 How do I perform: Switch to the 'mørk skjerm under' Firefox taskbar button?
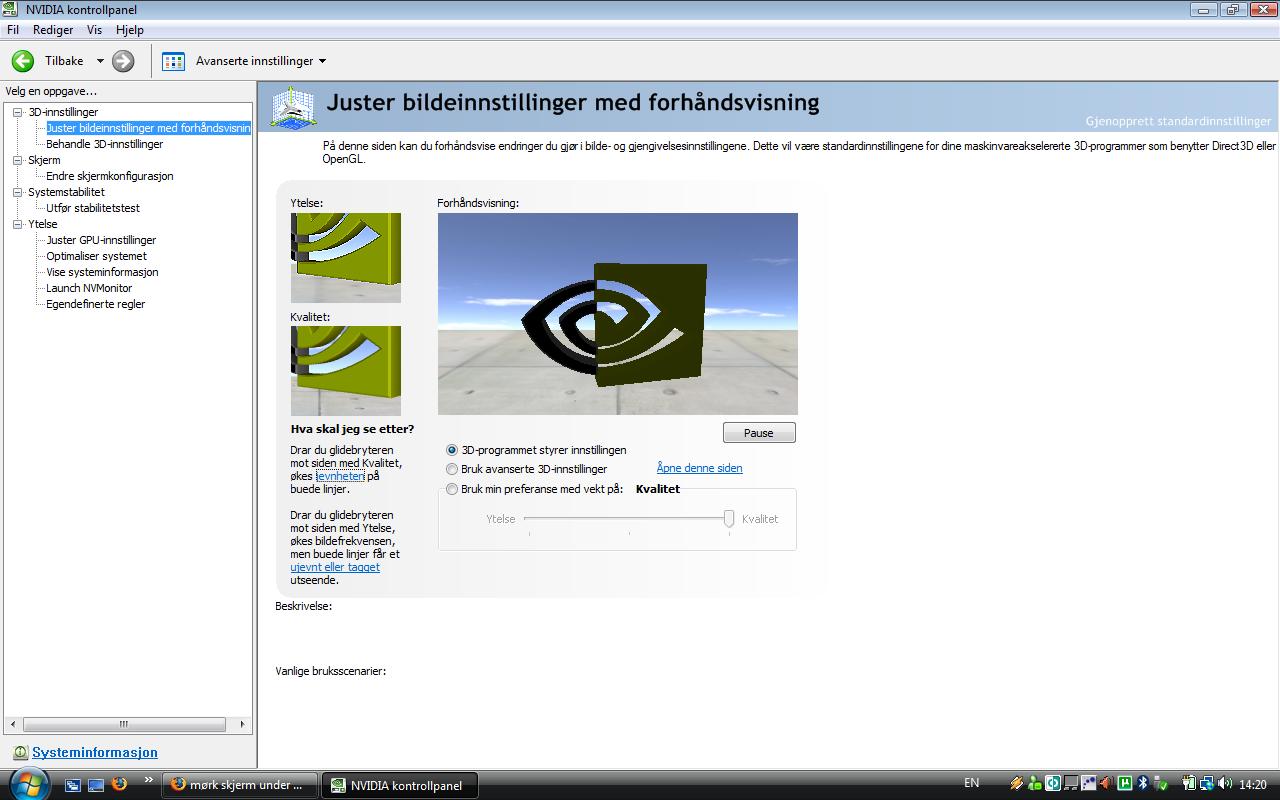click(x=240, y=785)
